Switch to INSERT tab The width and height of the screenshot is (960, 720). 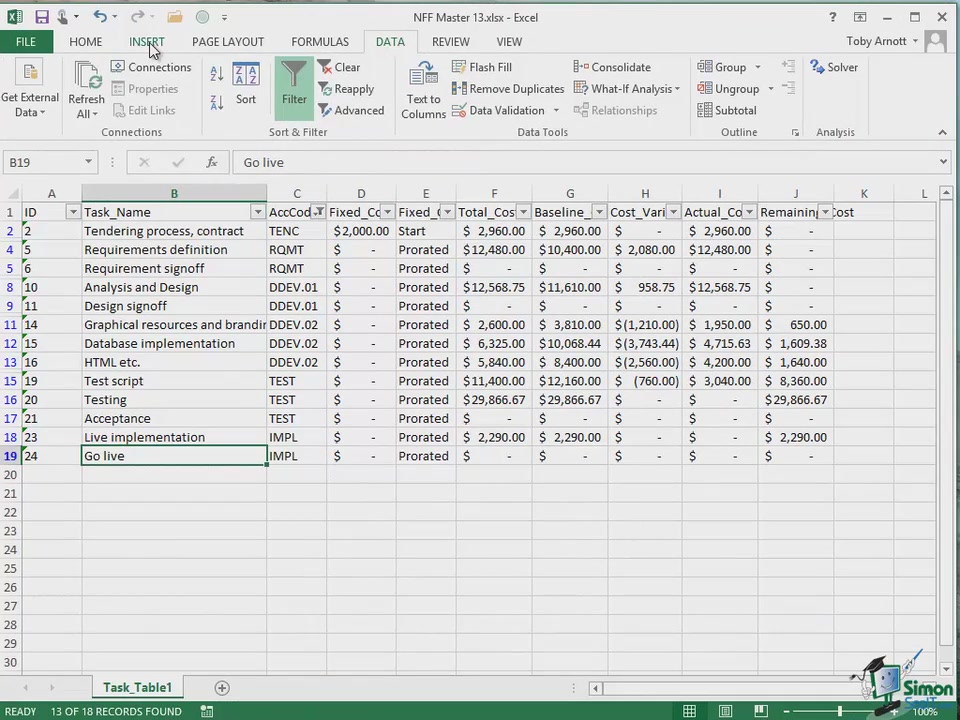tap(147, 42)
